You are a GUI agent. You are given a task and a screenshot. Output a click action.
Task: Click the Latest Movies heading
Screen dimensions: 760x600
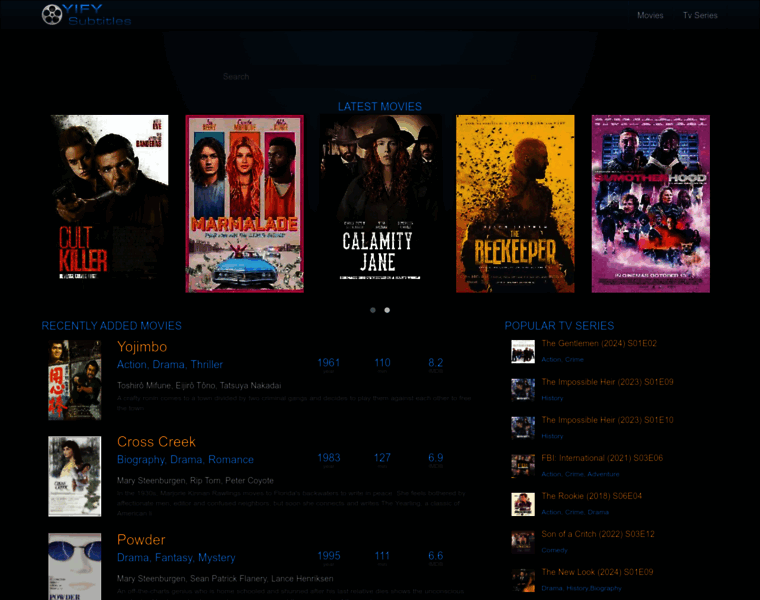point(380,107)
